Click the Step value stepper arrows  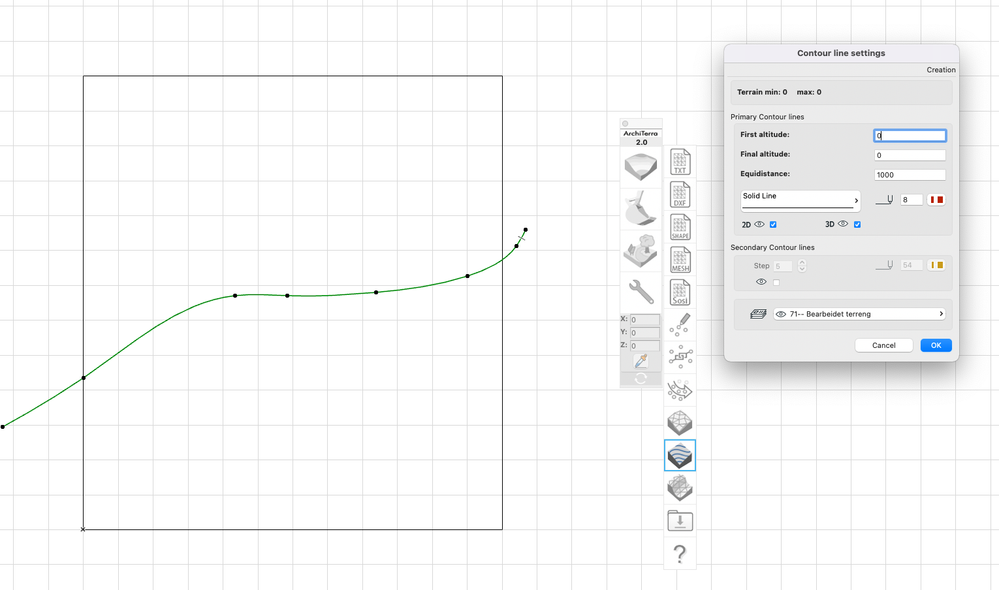point(802,266)
